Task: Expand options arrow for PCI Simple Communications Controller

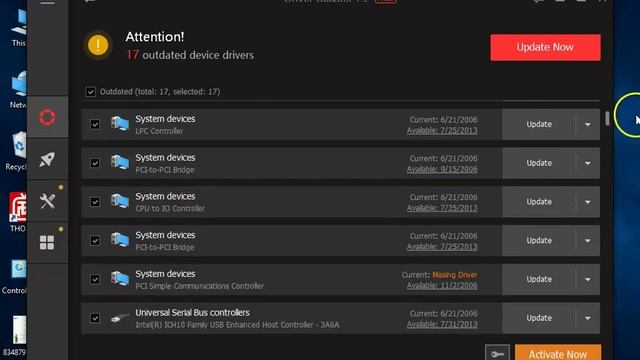Action: coord(588,279)
